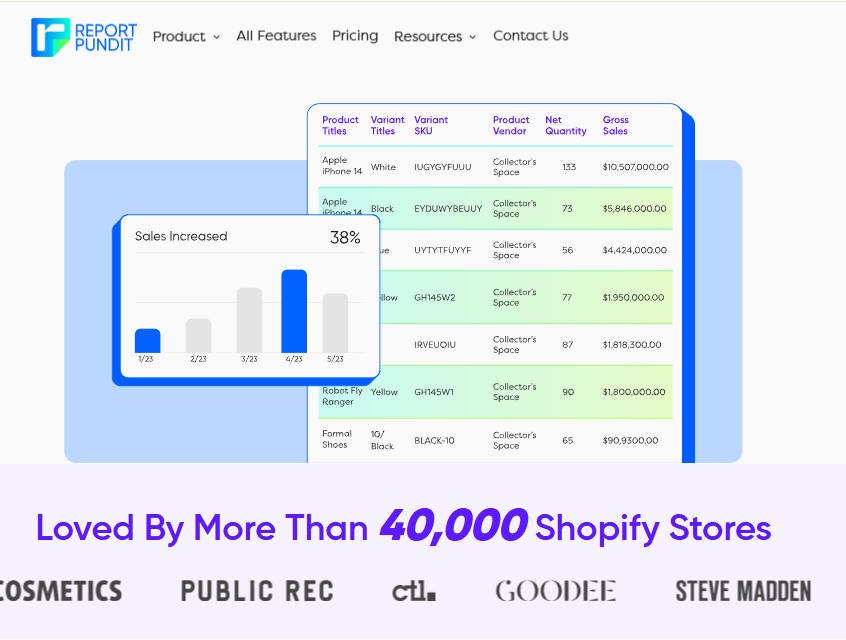Select the GH145W2 SKU cell
Screen dimensions: 846x640
[x=434, y=297]
